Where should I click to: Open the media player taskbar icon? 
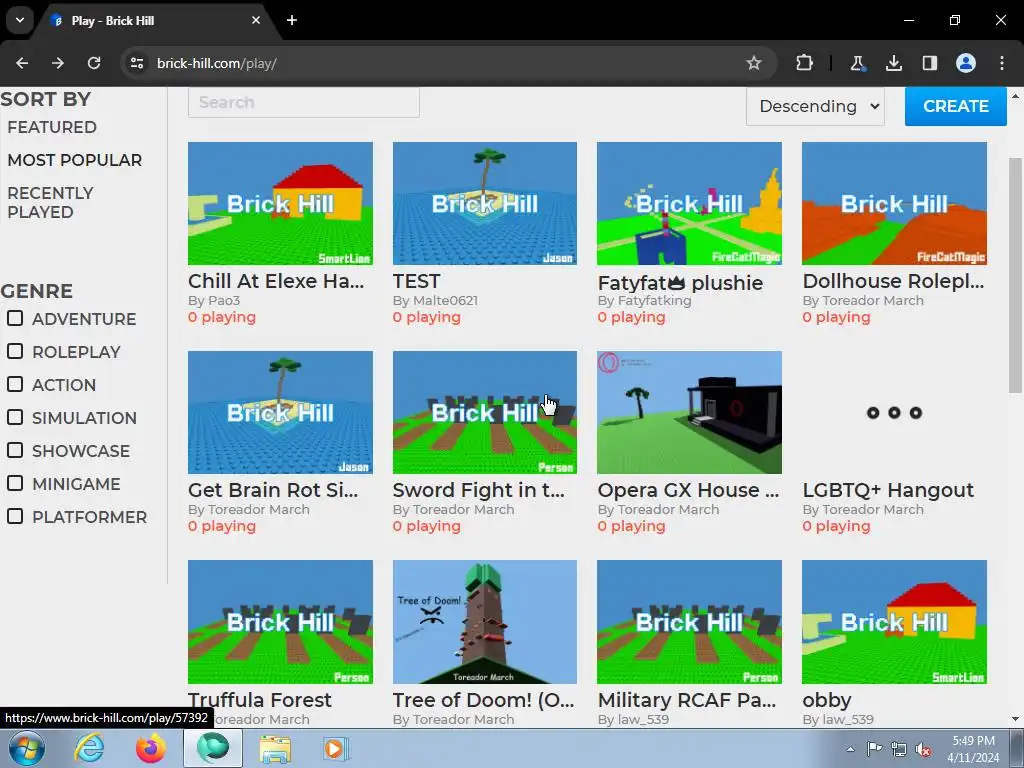(336, 748)
